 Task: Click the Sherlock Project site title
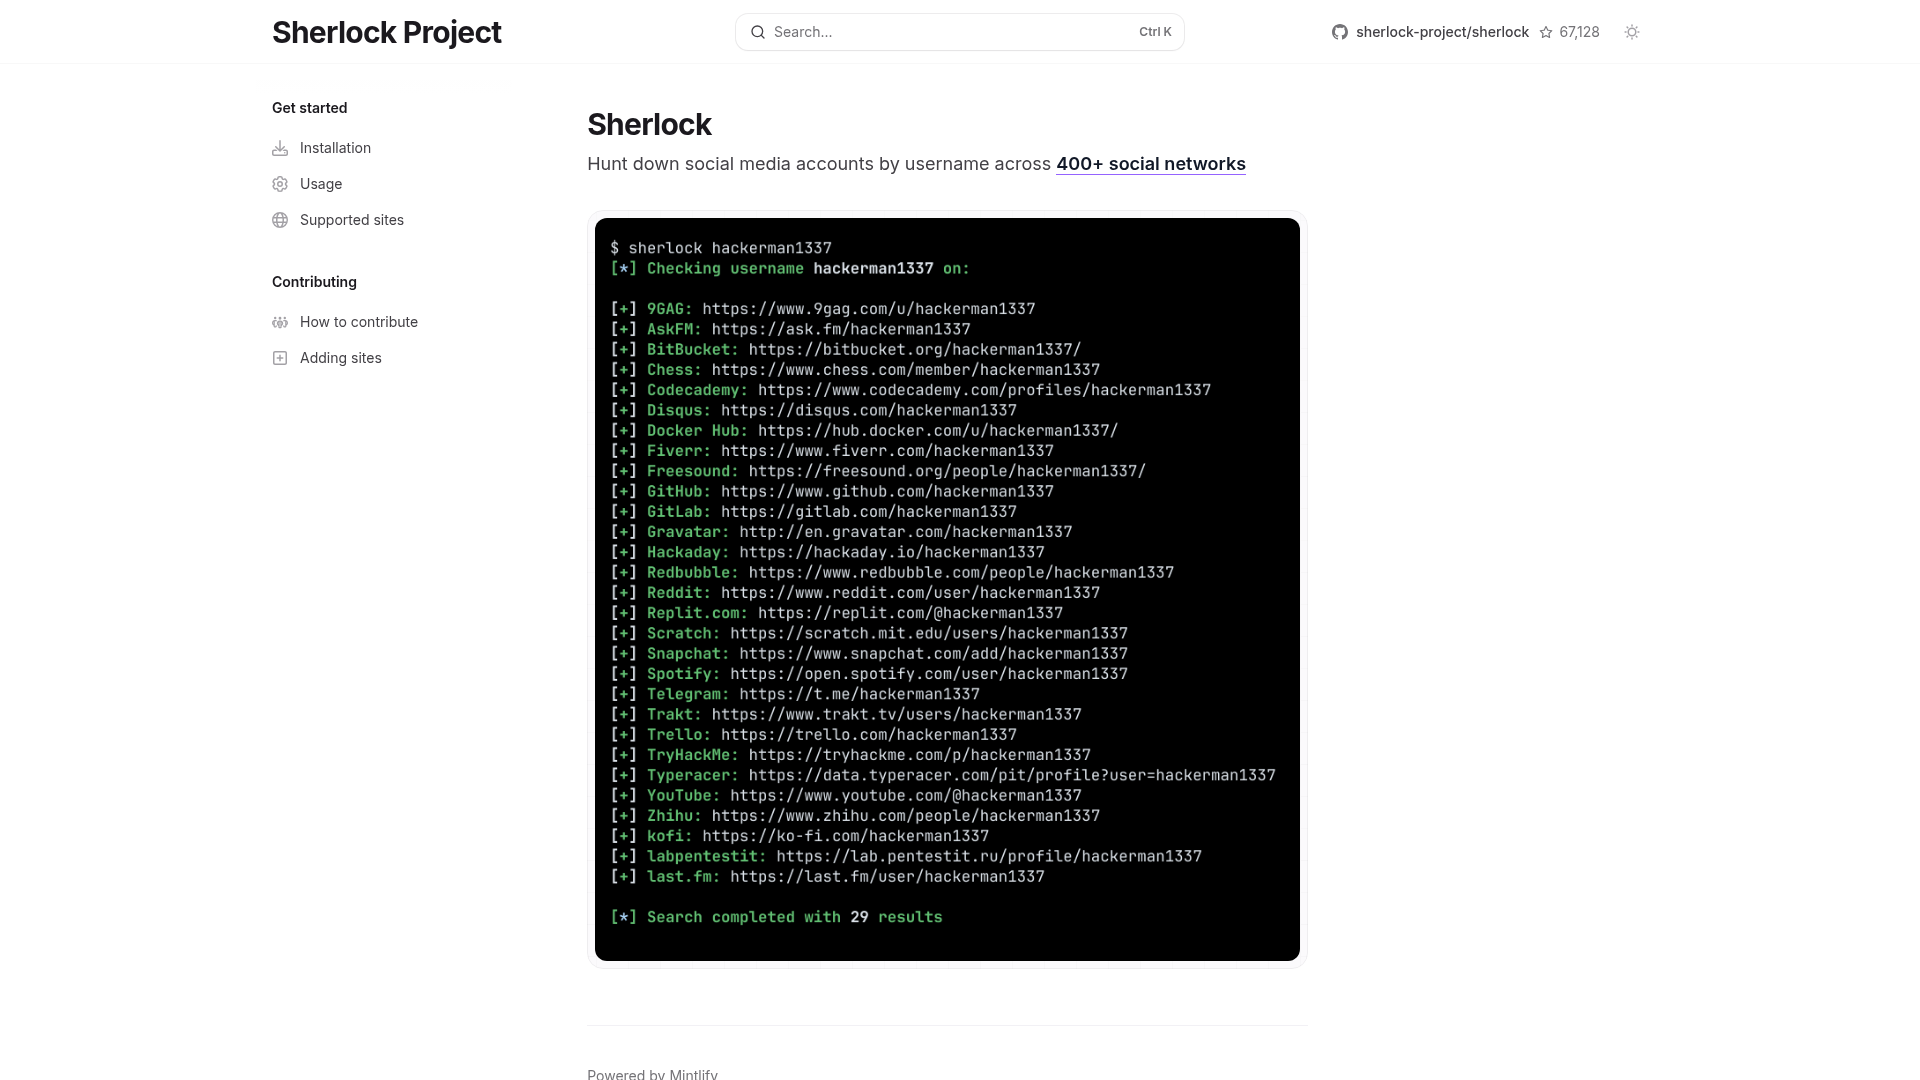point(386,32)
